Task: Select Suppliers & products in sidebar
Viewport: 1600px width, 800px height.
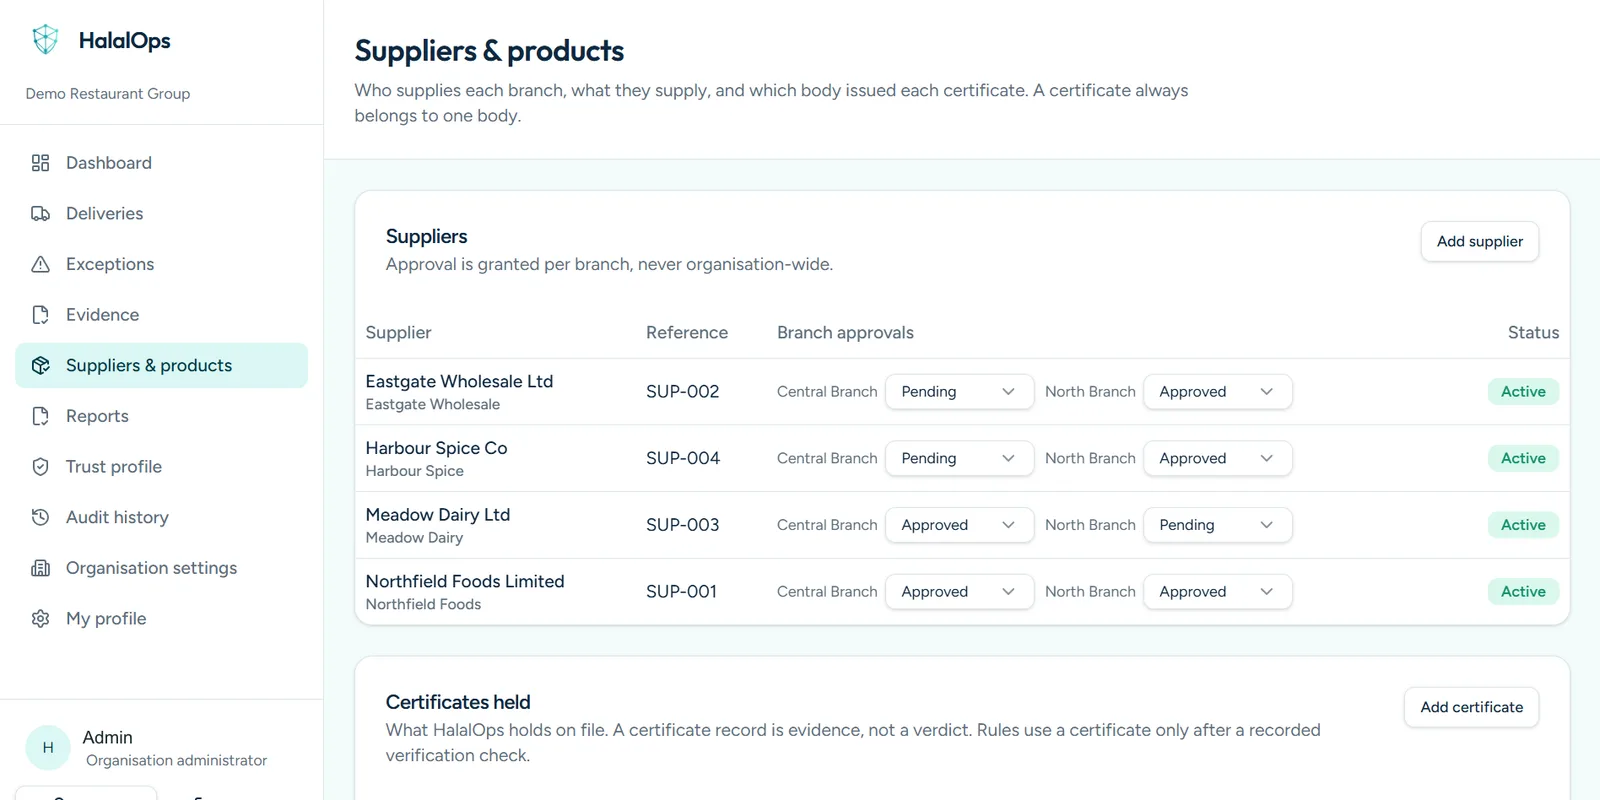Action: [161, 366]
